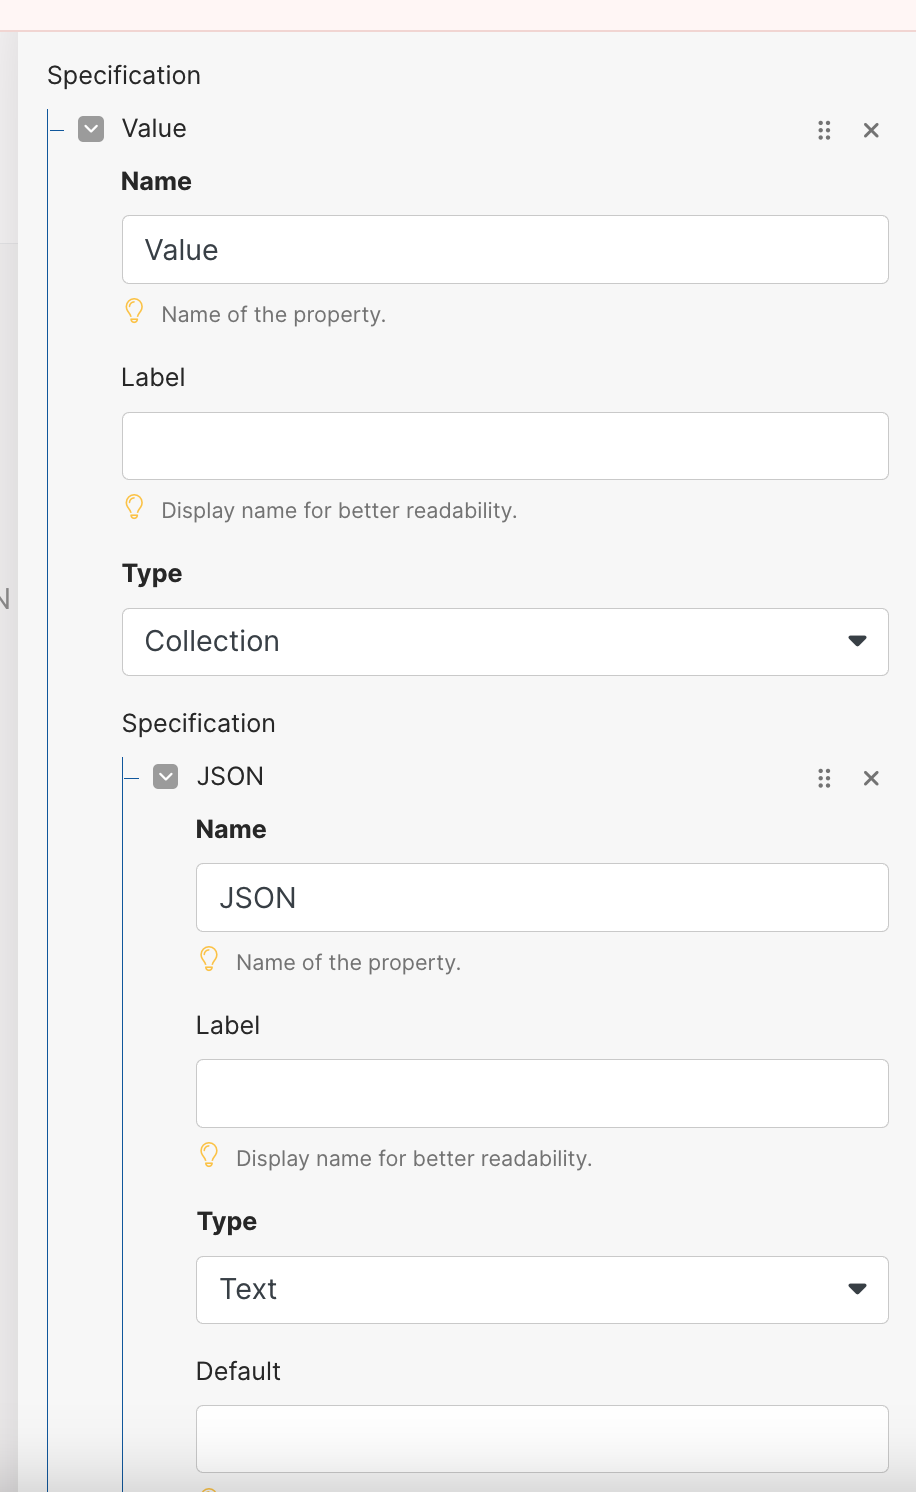
Task: Select the JSON tree item label
Action: (x=230, y=777)
